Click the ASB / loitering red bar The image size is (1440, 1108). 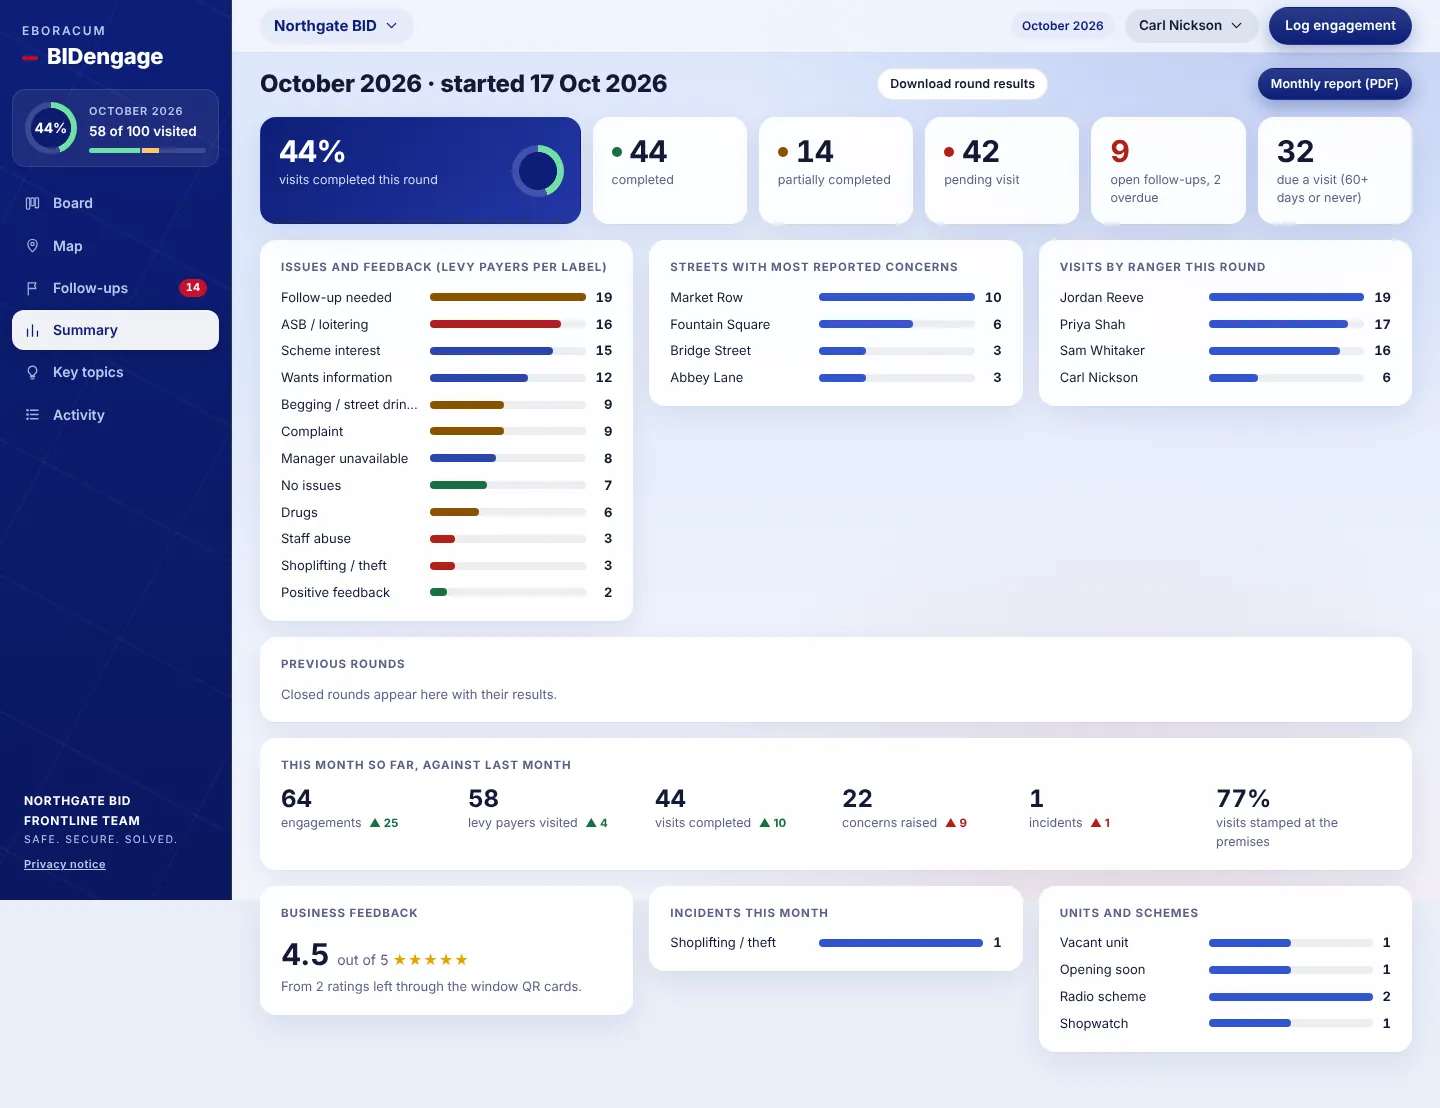[x=495, y=324]
